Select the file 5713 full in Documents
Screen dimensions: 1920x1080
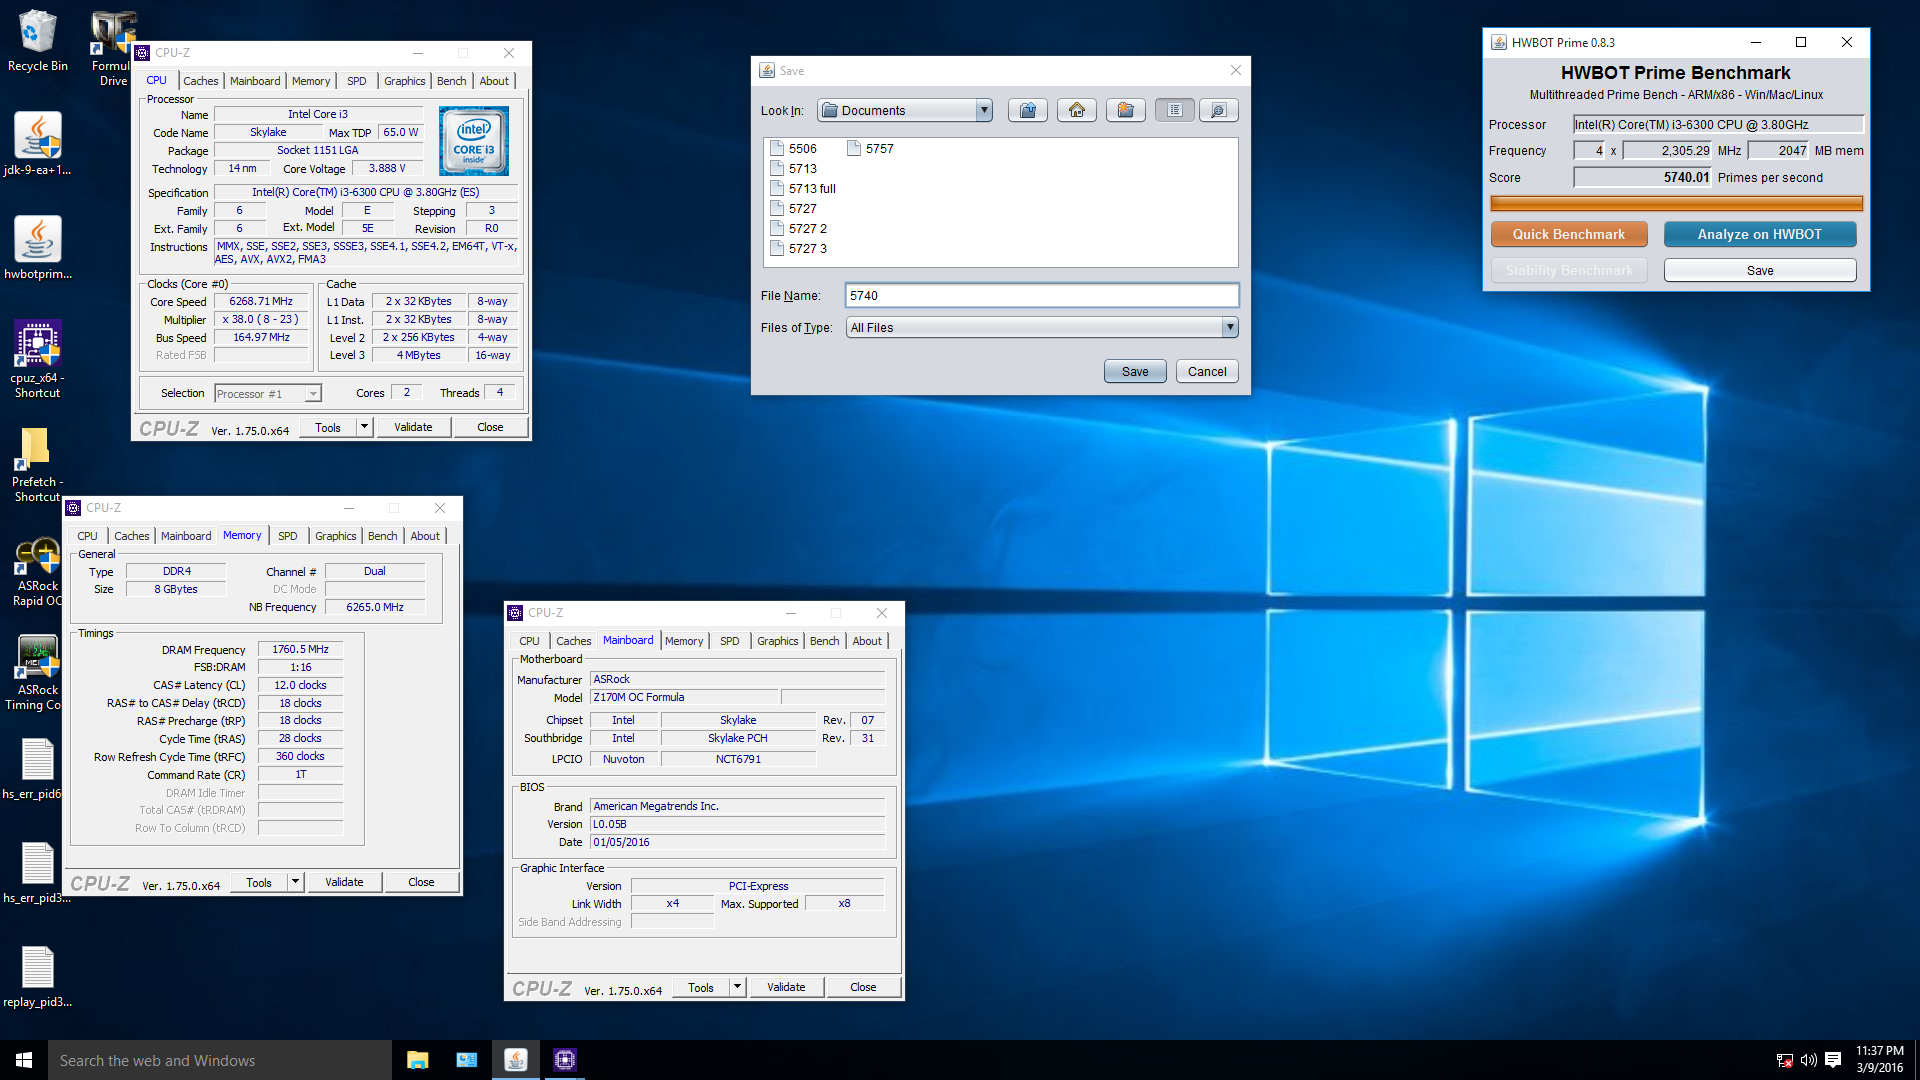(802, 188)
